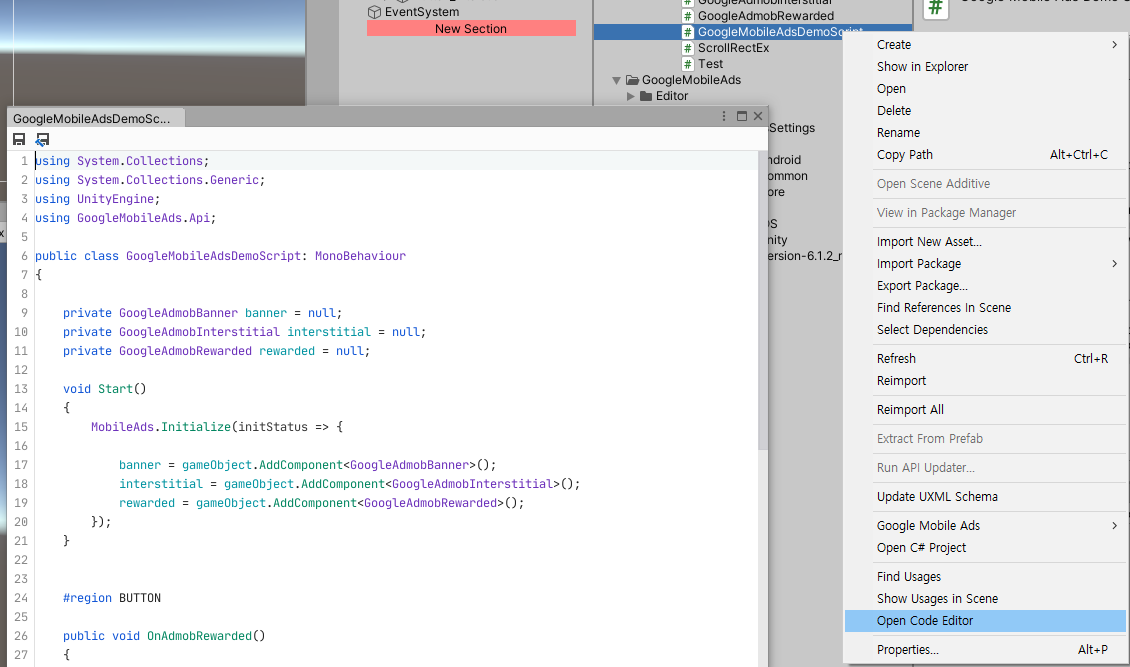Select the ScrollRectEx script icon
The image size is (1130, 667).
pos(688,48)
